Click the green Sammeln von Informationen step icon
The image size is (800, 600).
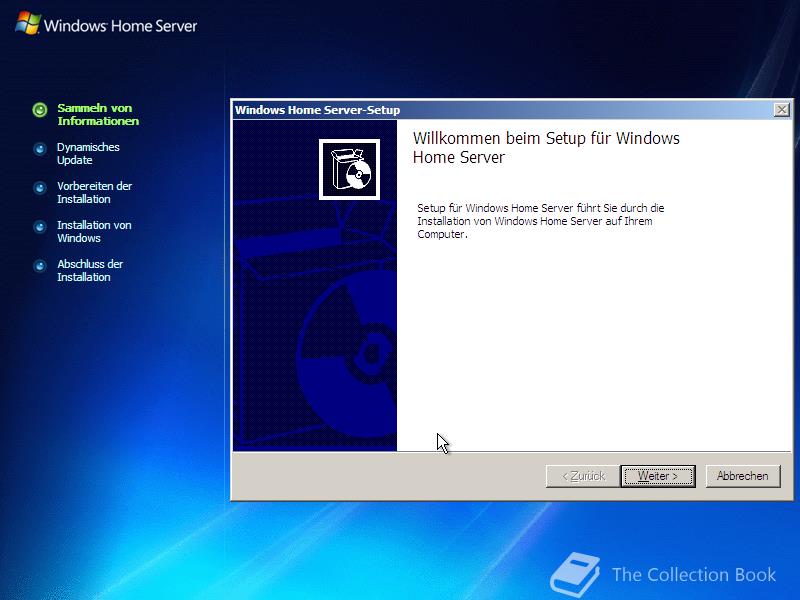pos(40,110)
